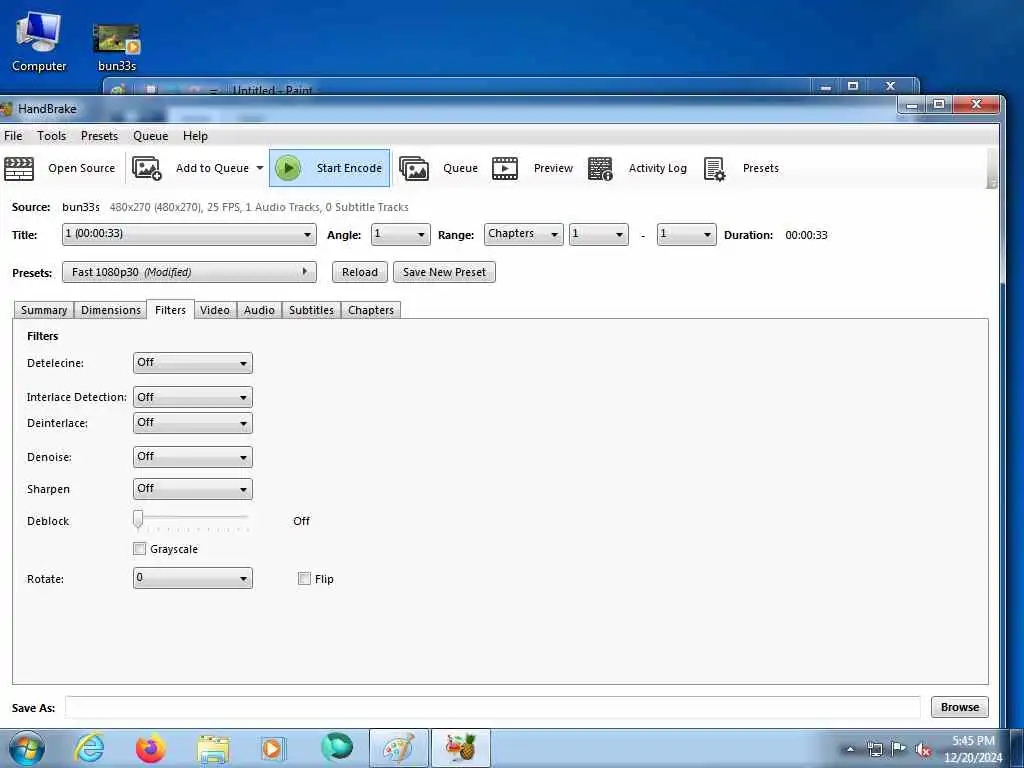The height and width of the screenshot is (768, 1024).
Task: Click Save New Preset button
Action: point(444,272)
